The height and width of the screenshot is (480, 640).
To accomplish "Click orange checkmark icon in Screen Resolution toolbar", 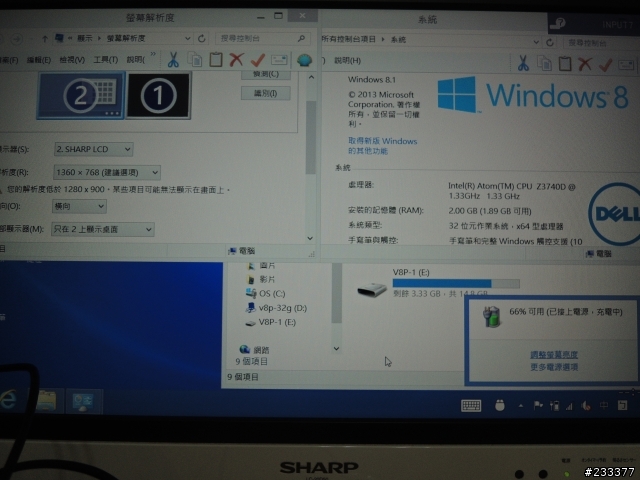I will [258, 60].
